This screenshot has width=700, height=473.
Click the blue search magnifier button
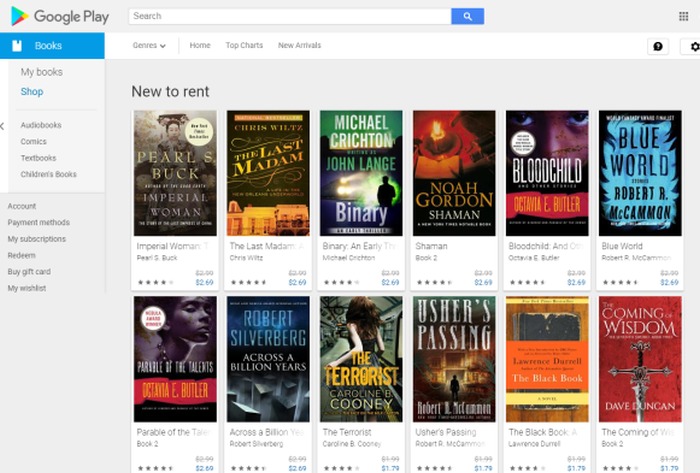(x=467, y=17)
